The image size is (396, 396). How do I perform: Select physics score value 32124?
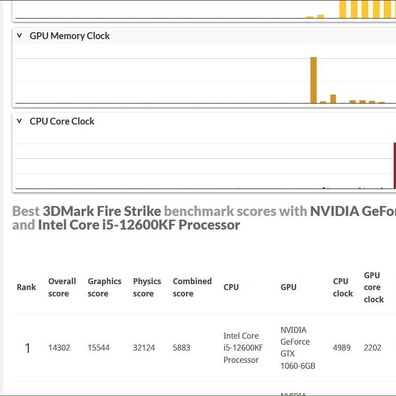coord(144,348)
